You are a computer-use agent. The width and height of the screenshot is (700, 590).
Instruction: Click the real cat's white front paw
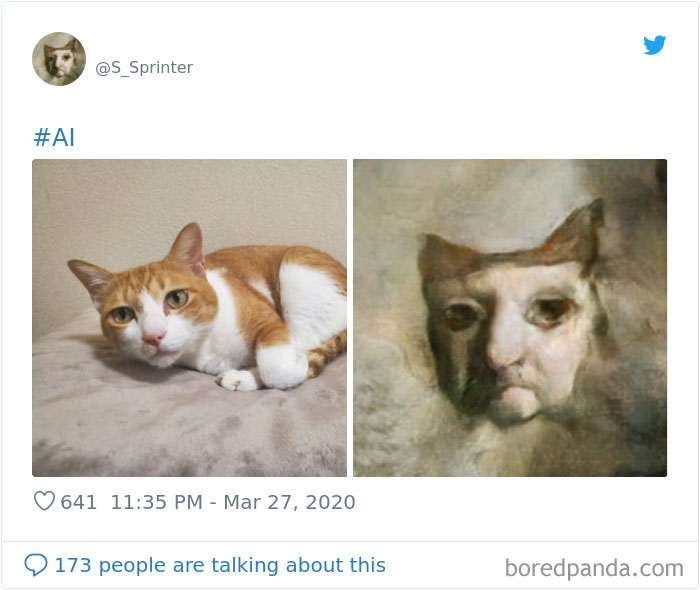point(239,380)
